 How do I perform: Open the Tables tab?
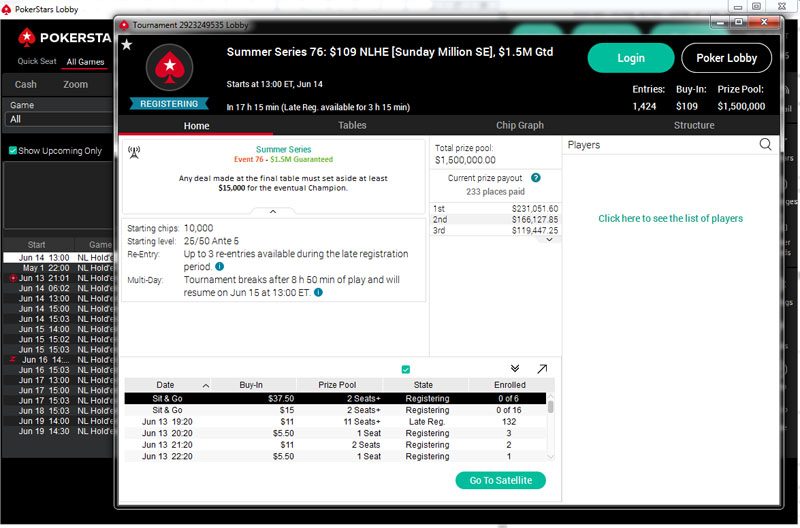point(352,125)
